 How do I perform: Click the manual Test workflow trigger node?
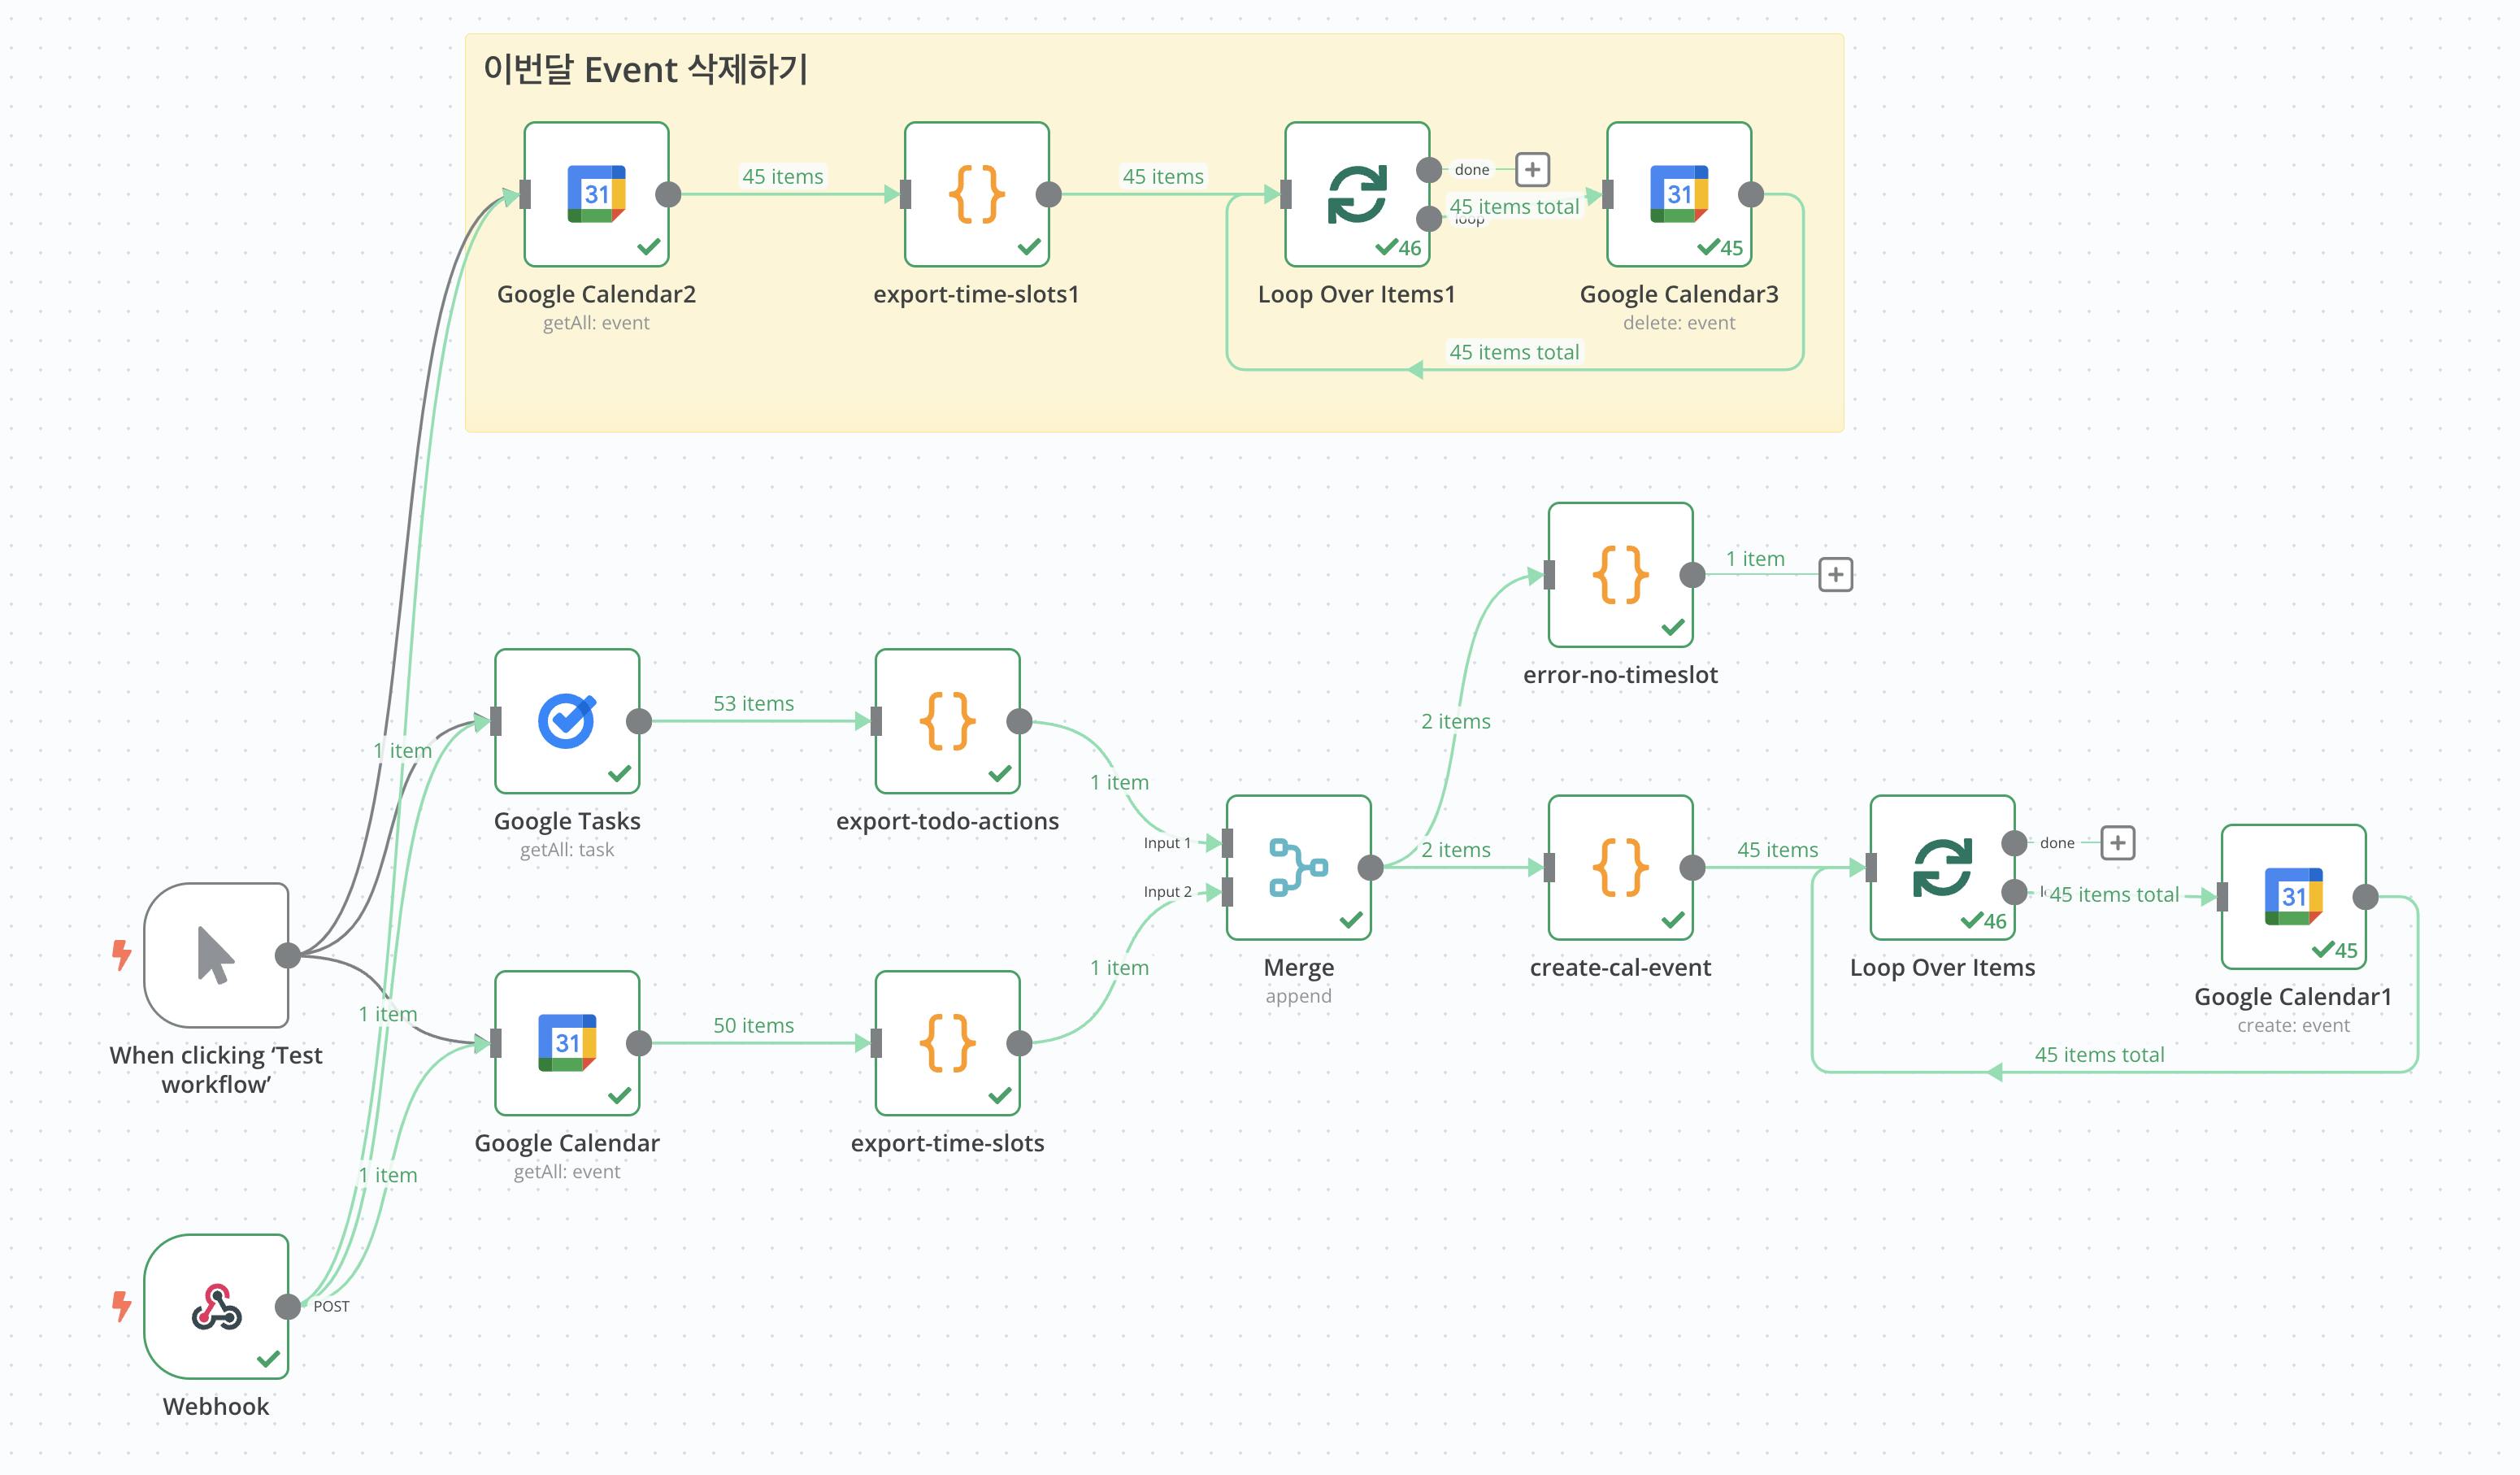(216, 955)
